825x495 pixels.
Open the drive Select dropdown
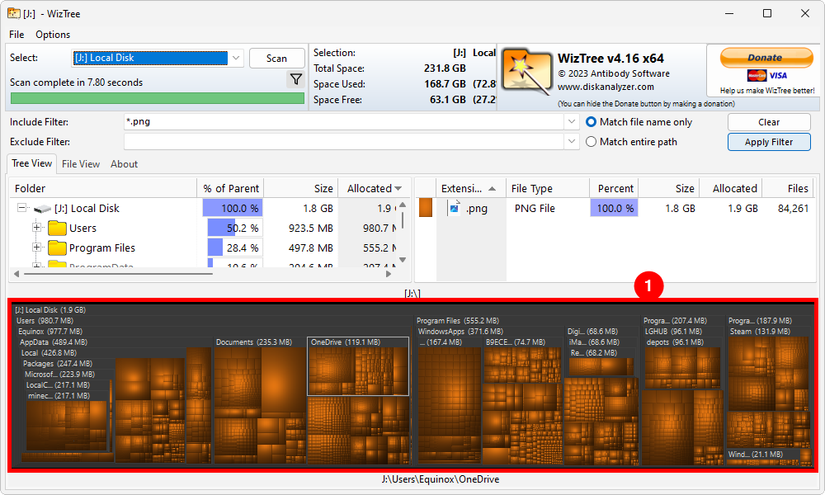coord(235,58)
